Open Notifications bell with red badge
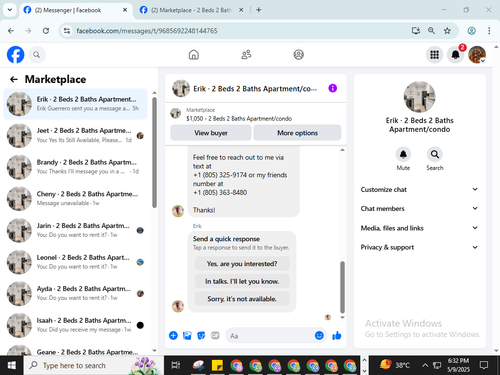Image resolution: width=500 pixels, height=375 pixels. (456, 55)
